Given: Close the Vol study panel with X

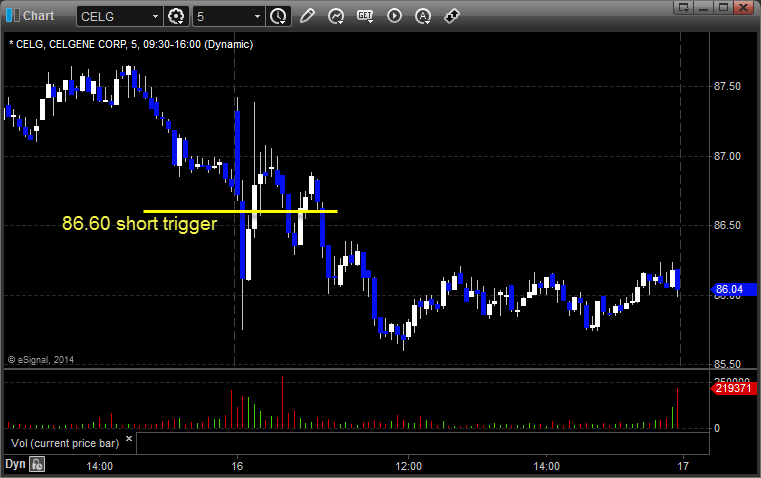Looking at the screenshot, I should click(129, 439).
